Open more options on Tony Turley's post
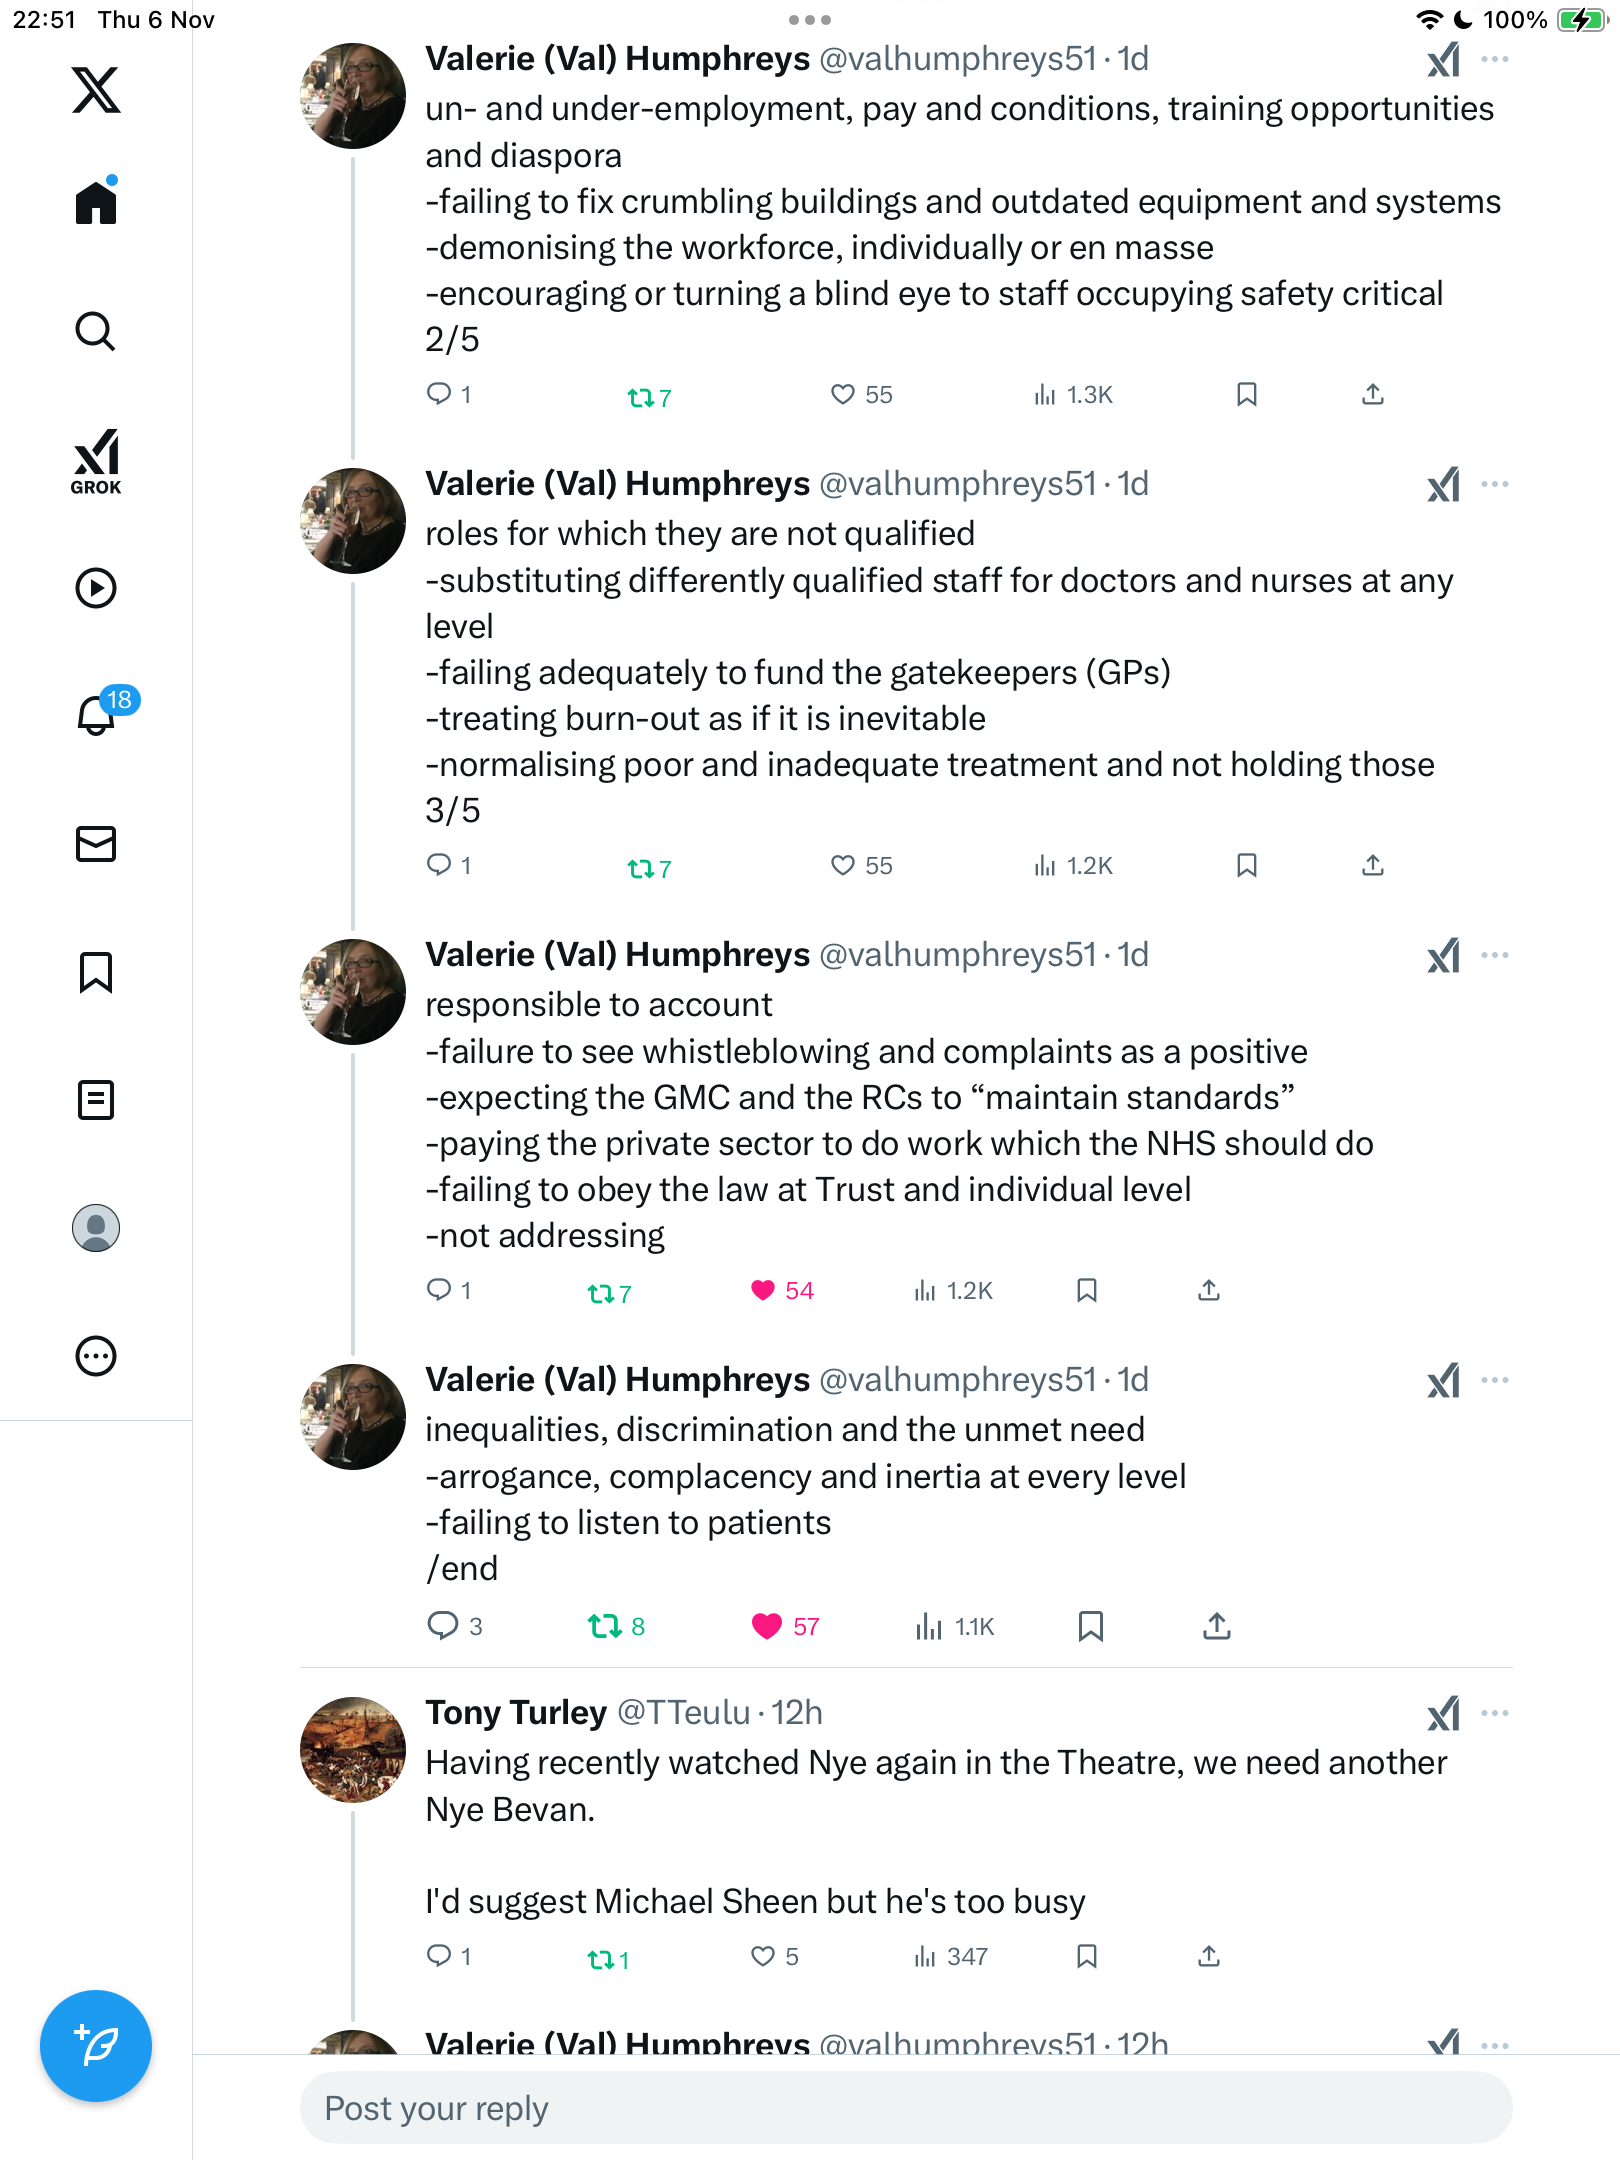 [x=1495, y=1713]
